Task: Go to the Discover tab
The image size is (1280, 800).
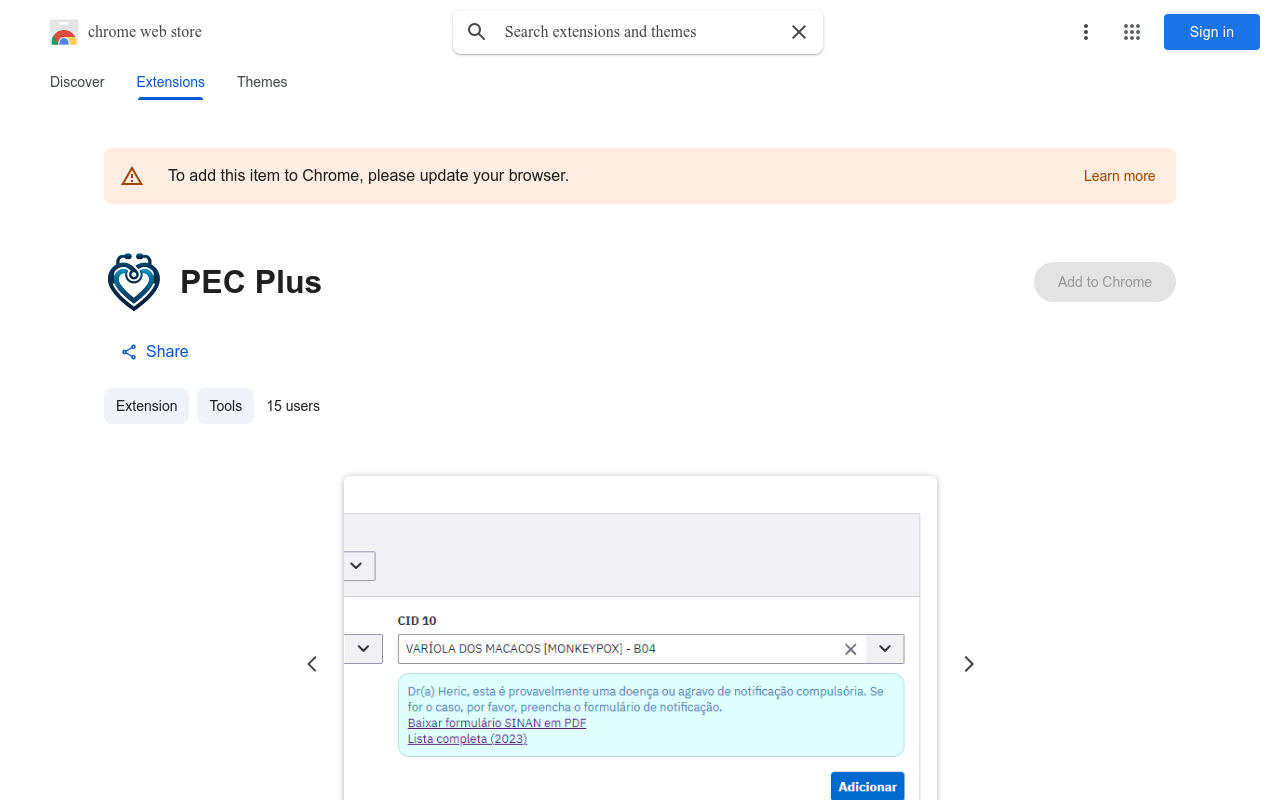Action: 77,82
